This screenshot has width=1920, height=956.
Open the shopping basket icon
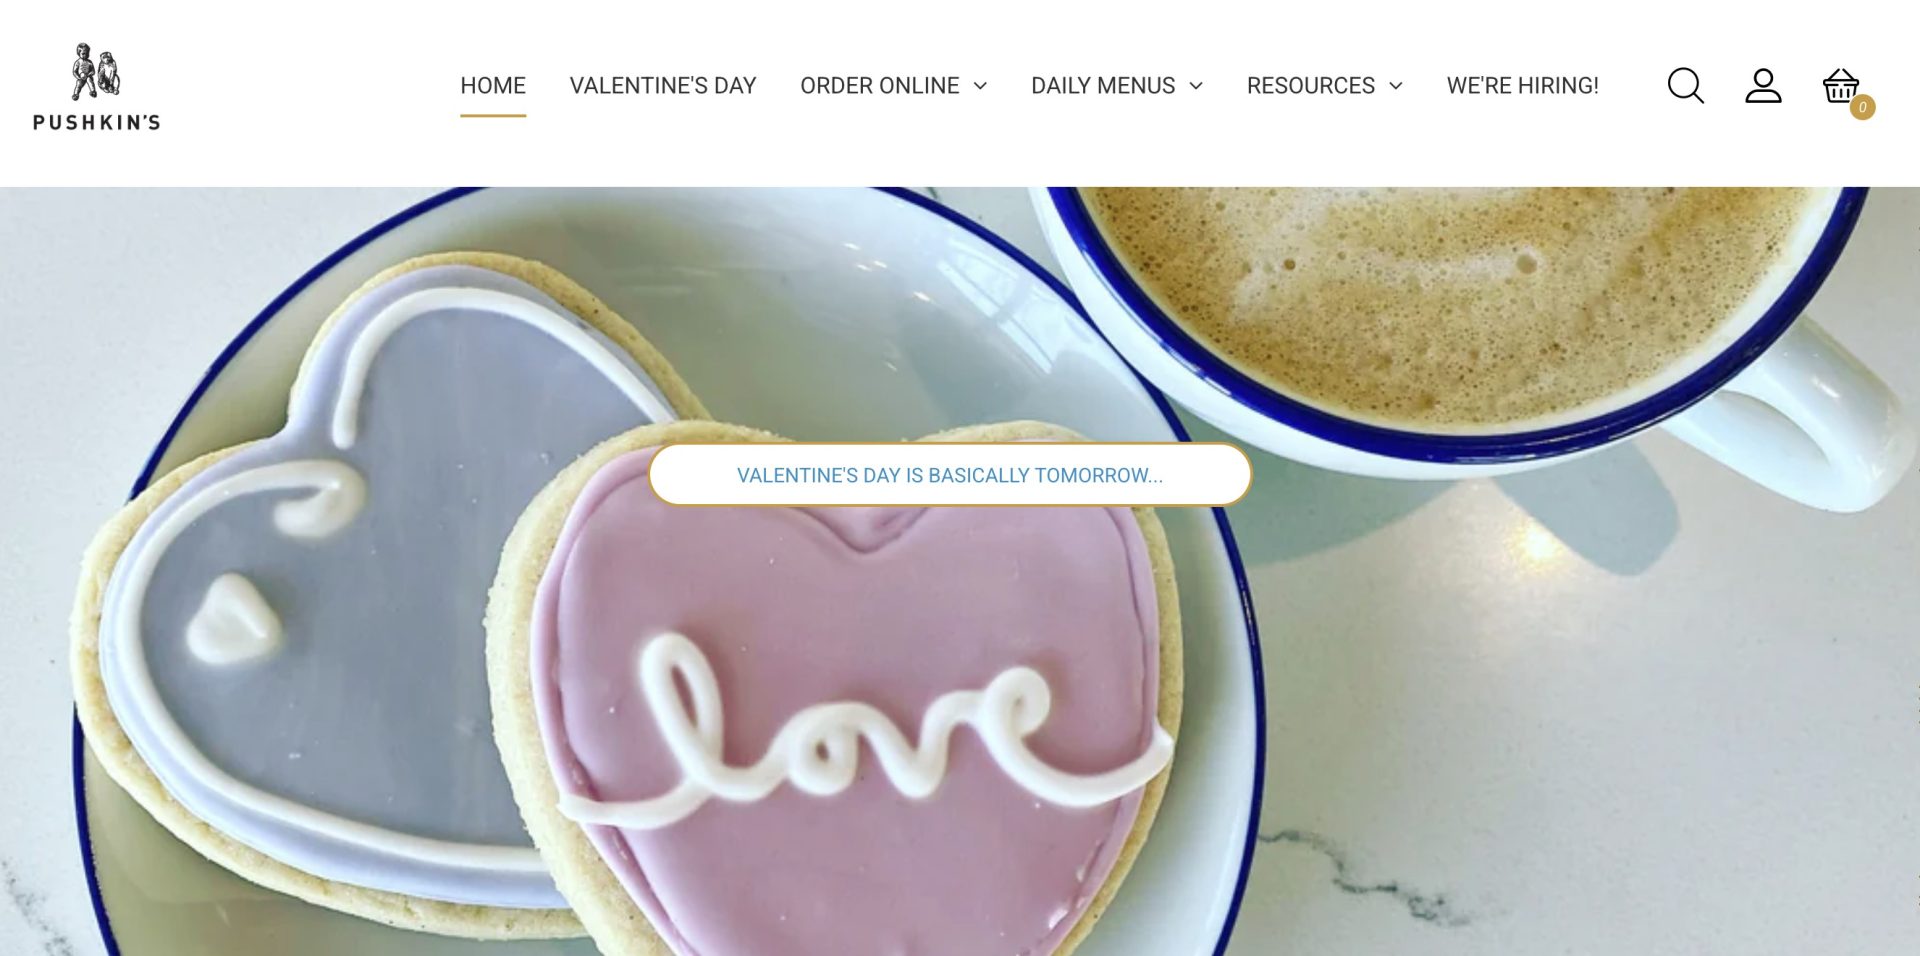(x=1840, y=86)
